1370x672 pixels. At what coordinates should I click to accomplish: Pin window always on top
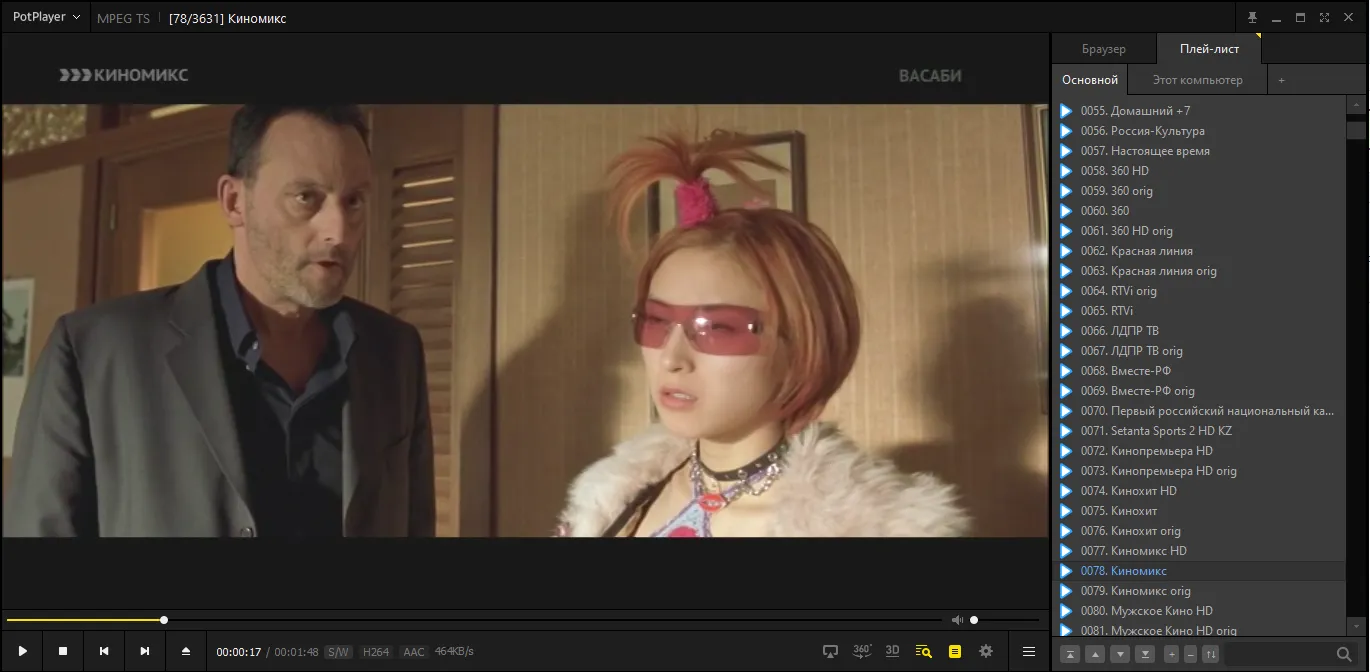[x=1252, y=18]
